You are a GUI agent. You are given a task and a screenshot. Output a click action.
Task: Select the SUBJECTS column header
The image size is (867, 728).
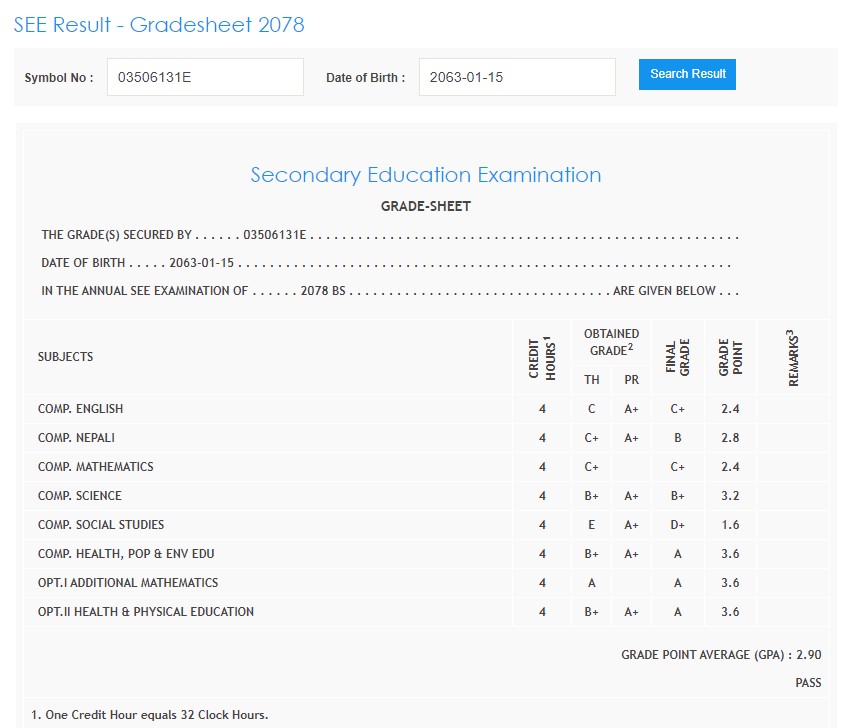[x=65, y=357]
